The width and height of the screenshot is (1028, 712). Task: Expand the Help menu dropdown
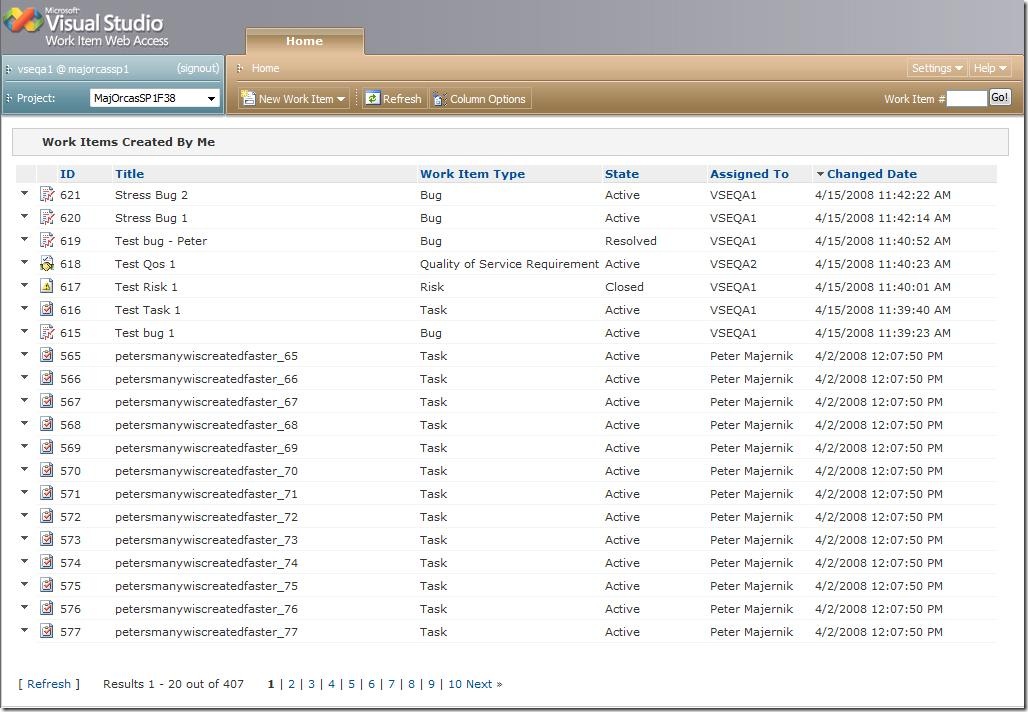click(x=990, y=68)
